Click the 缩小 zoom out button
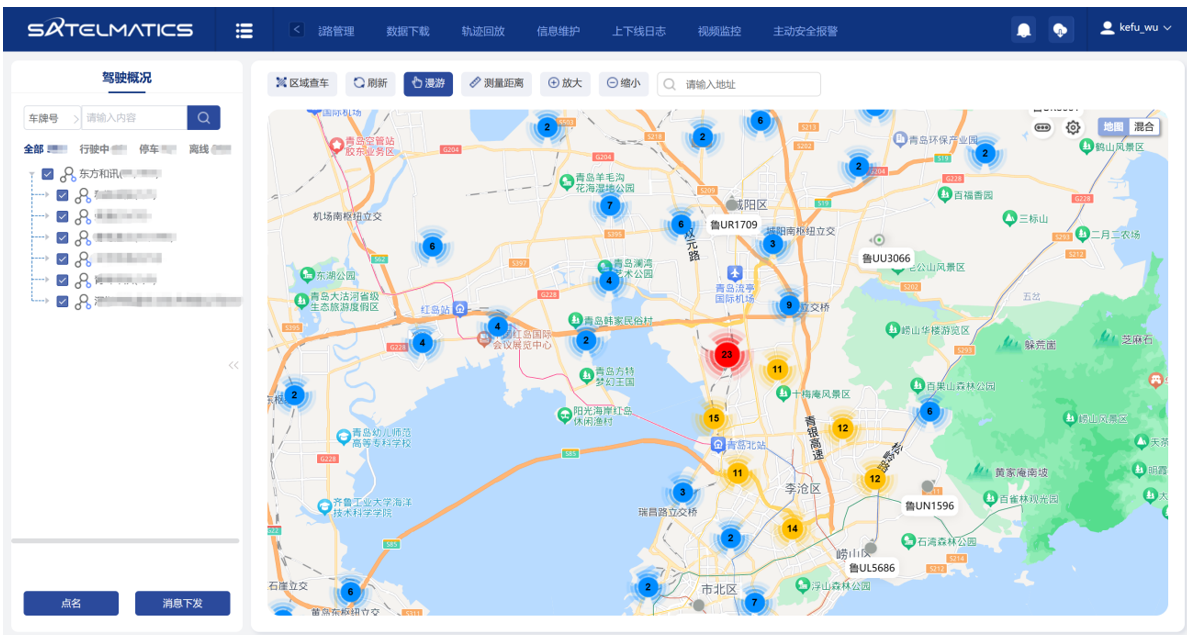 tap(624, 83)
